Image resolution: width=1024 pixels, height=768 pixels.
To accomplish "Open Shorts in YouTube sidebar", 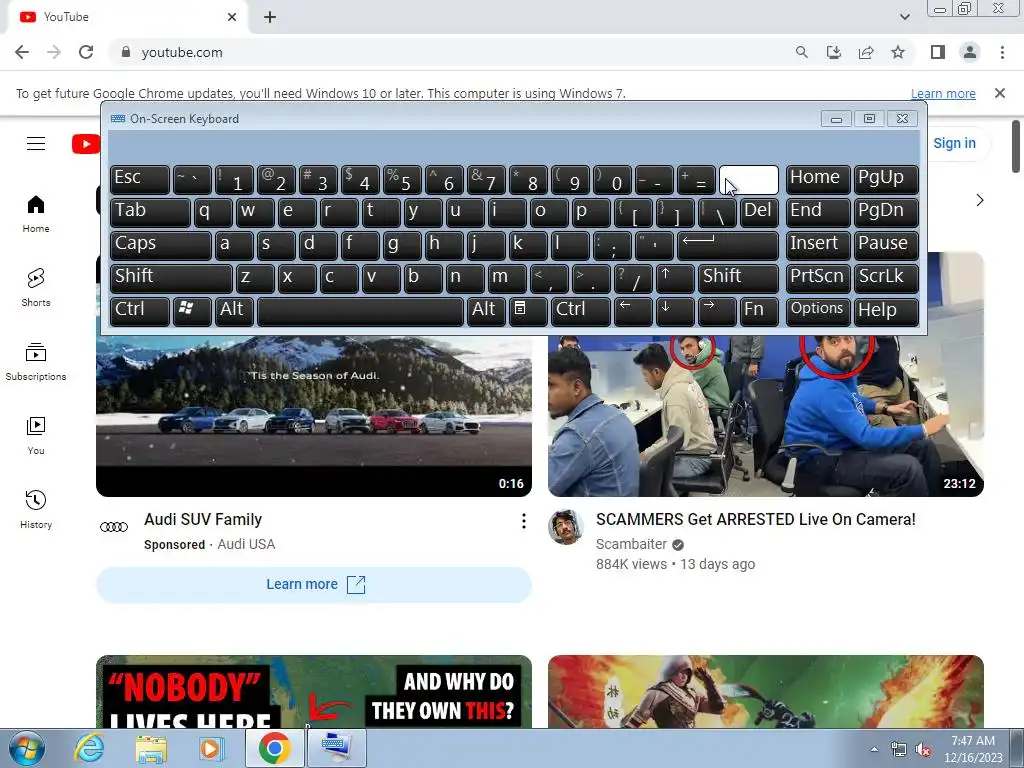I will (x=36, y=287).
